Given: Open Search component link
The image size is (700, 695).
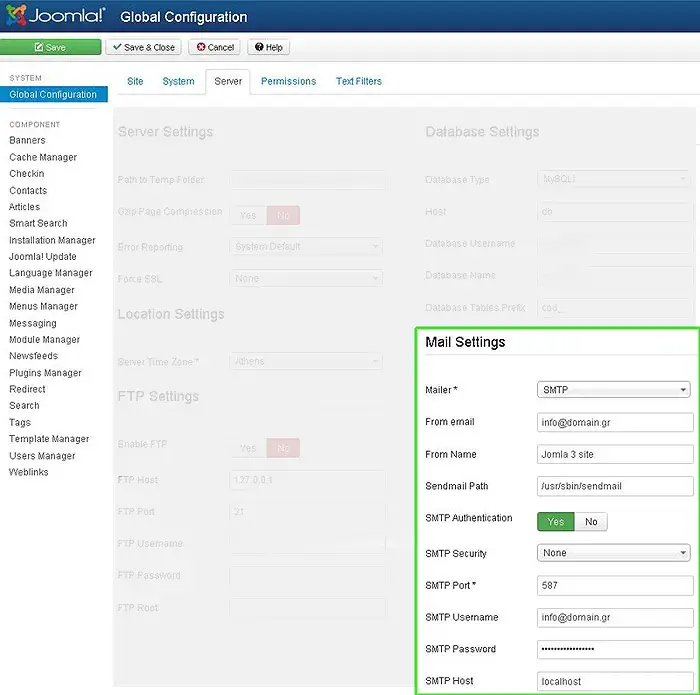Looking at the screenshot, I should pos(25,406).
